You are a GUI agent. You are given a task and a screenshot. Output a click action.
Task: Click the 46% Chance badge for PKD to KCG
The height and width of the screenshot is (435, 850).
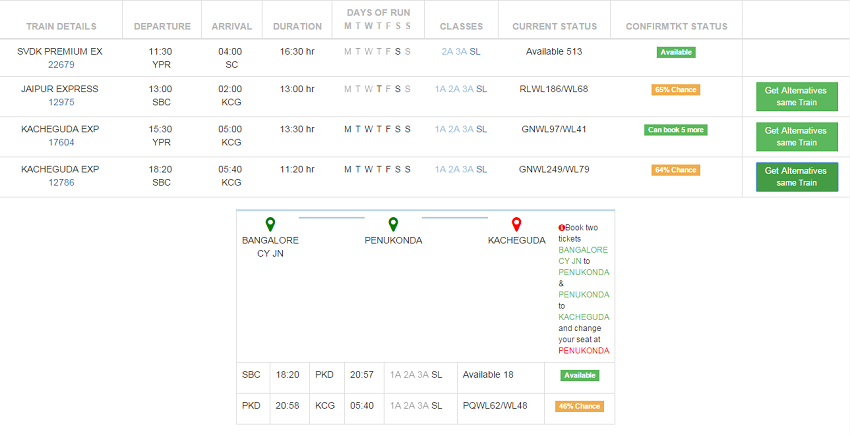(579, 407)
